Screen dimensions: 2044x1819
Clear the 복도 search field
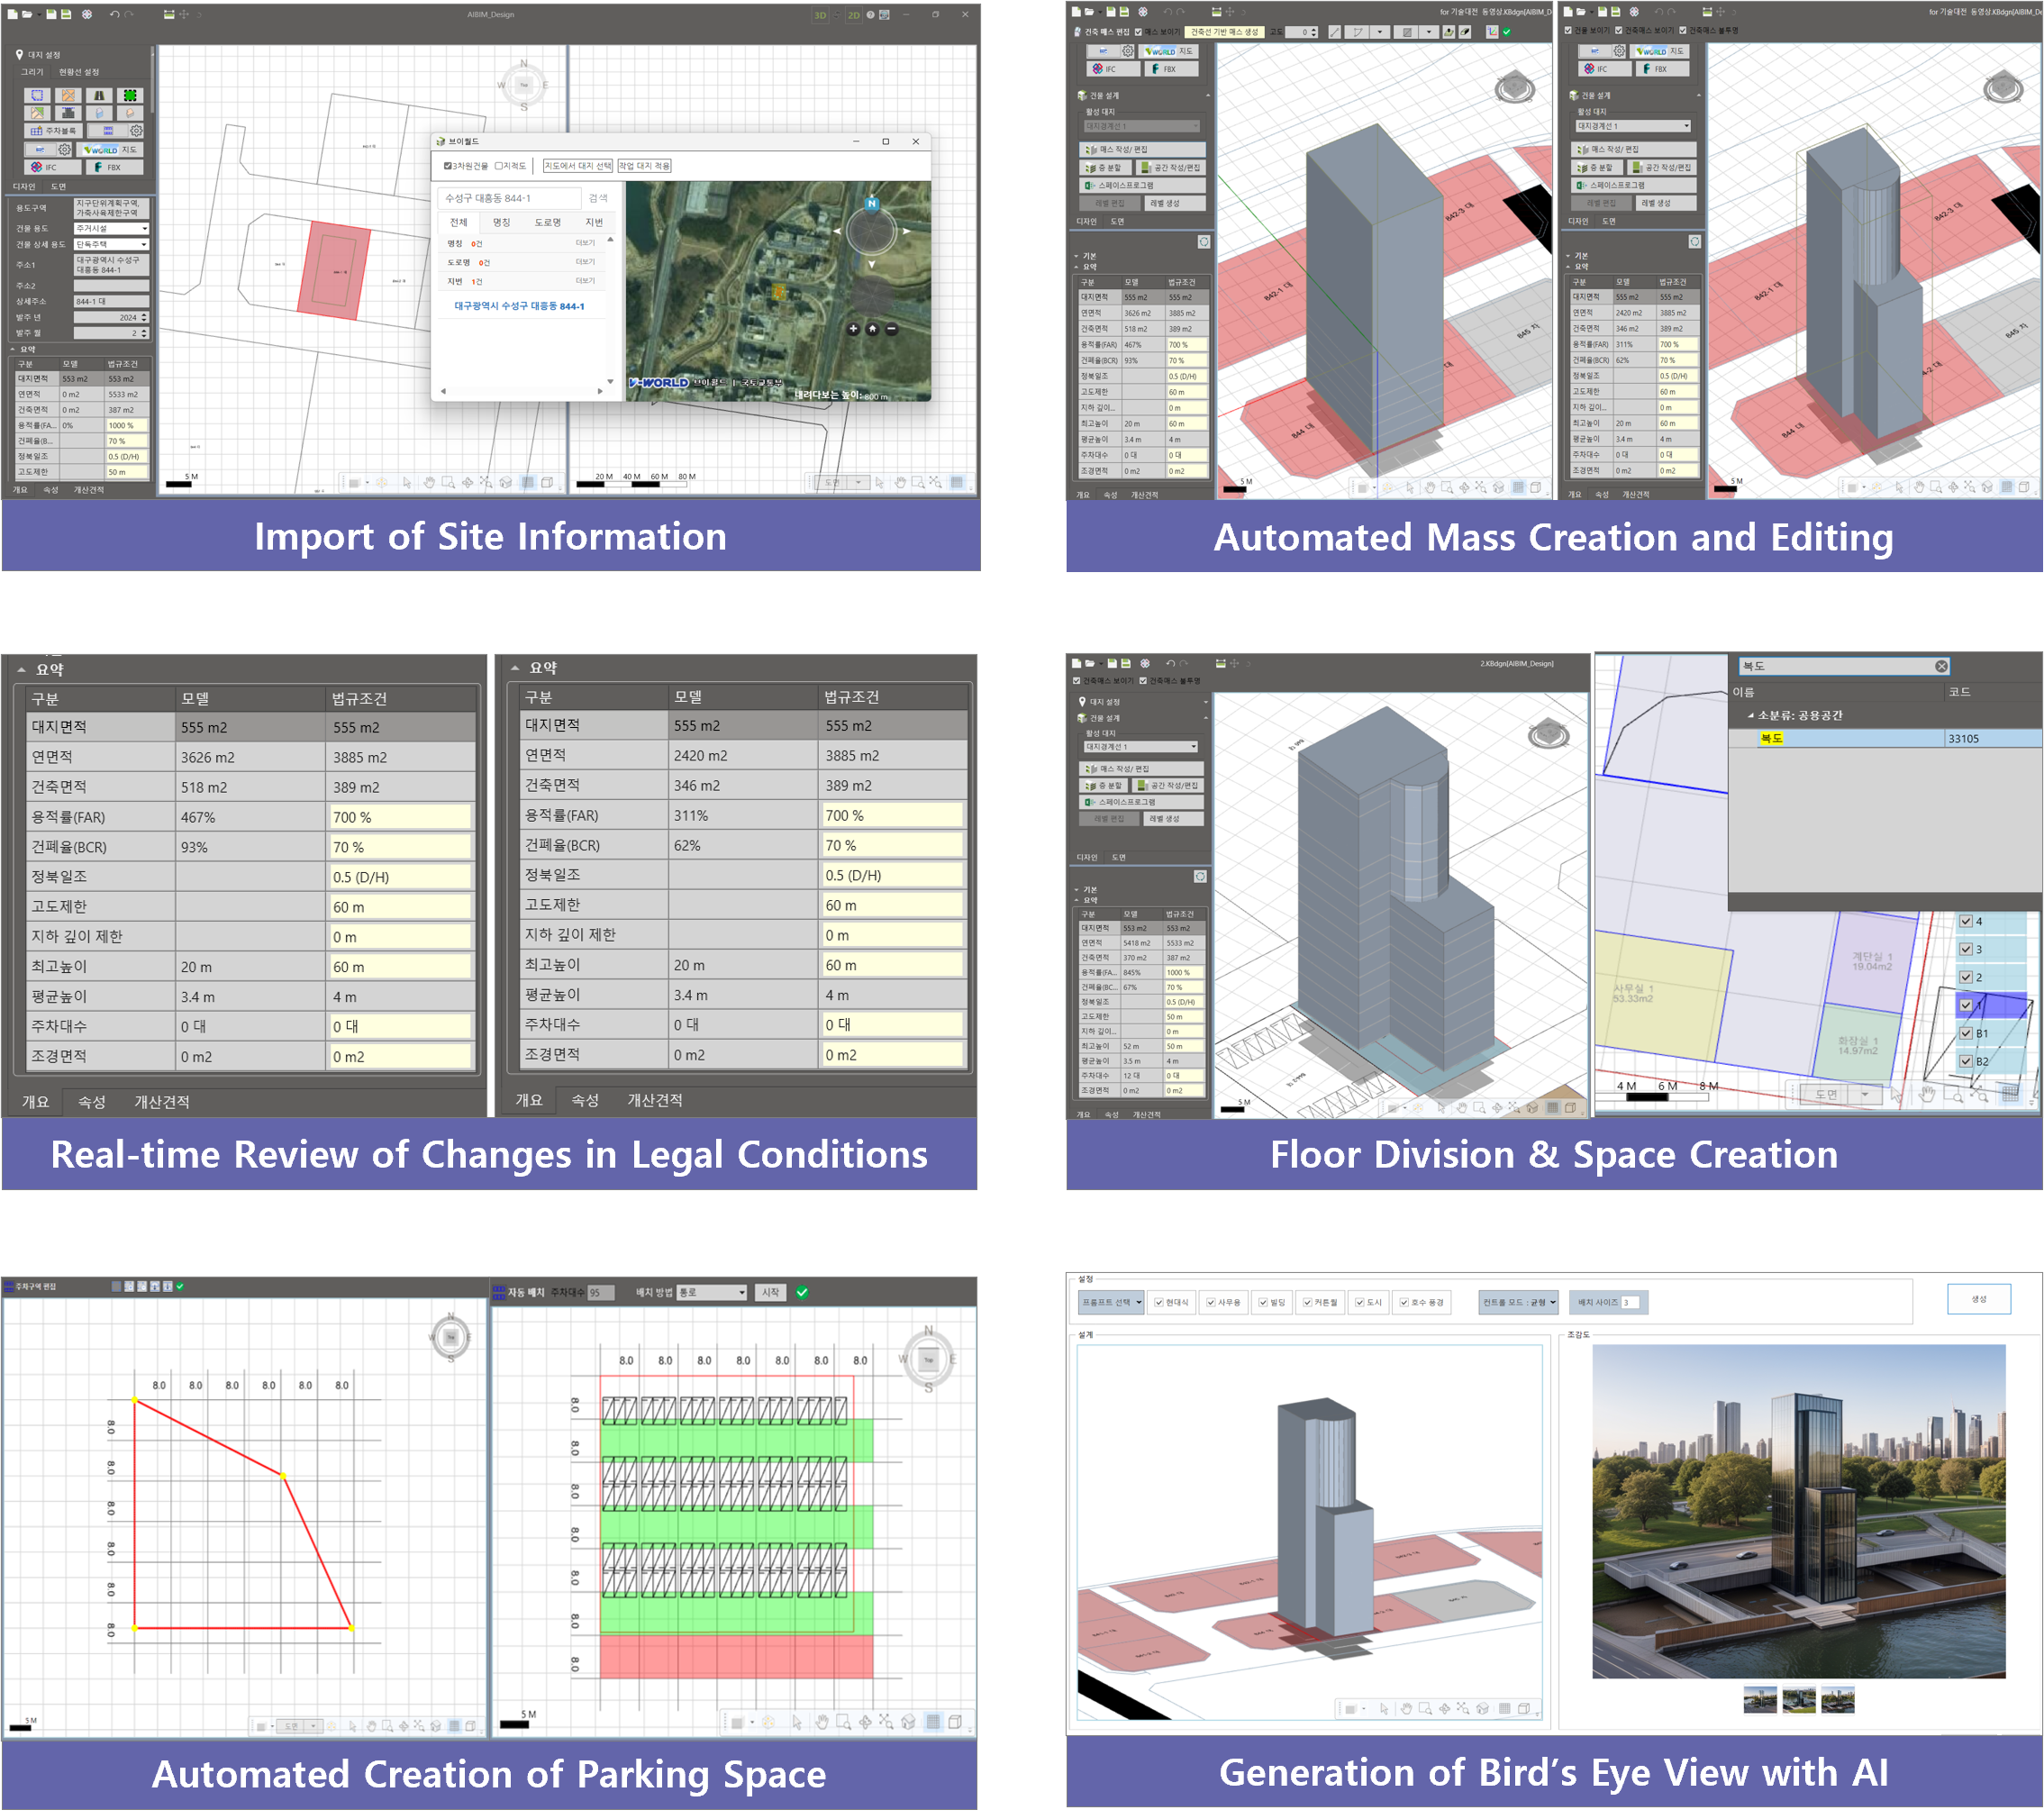[x=1940, y=666]
